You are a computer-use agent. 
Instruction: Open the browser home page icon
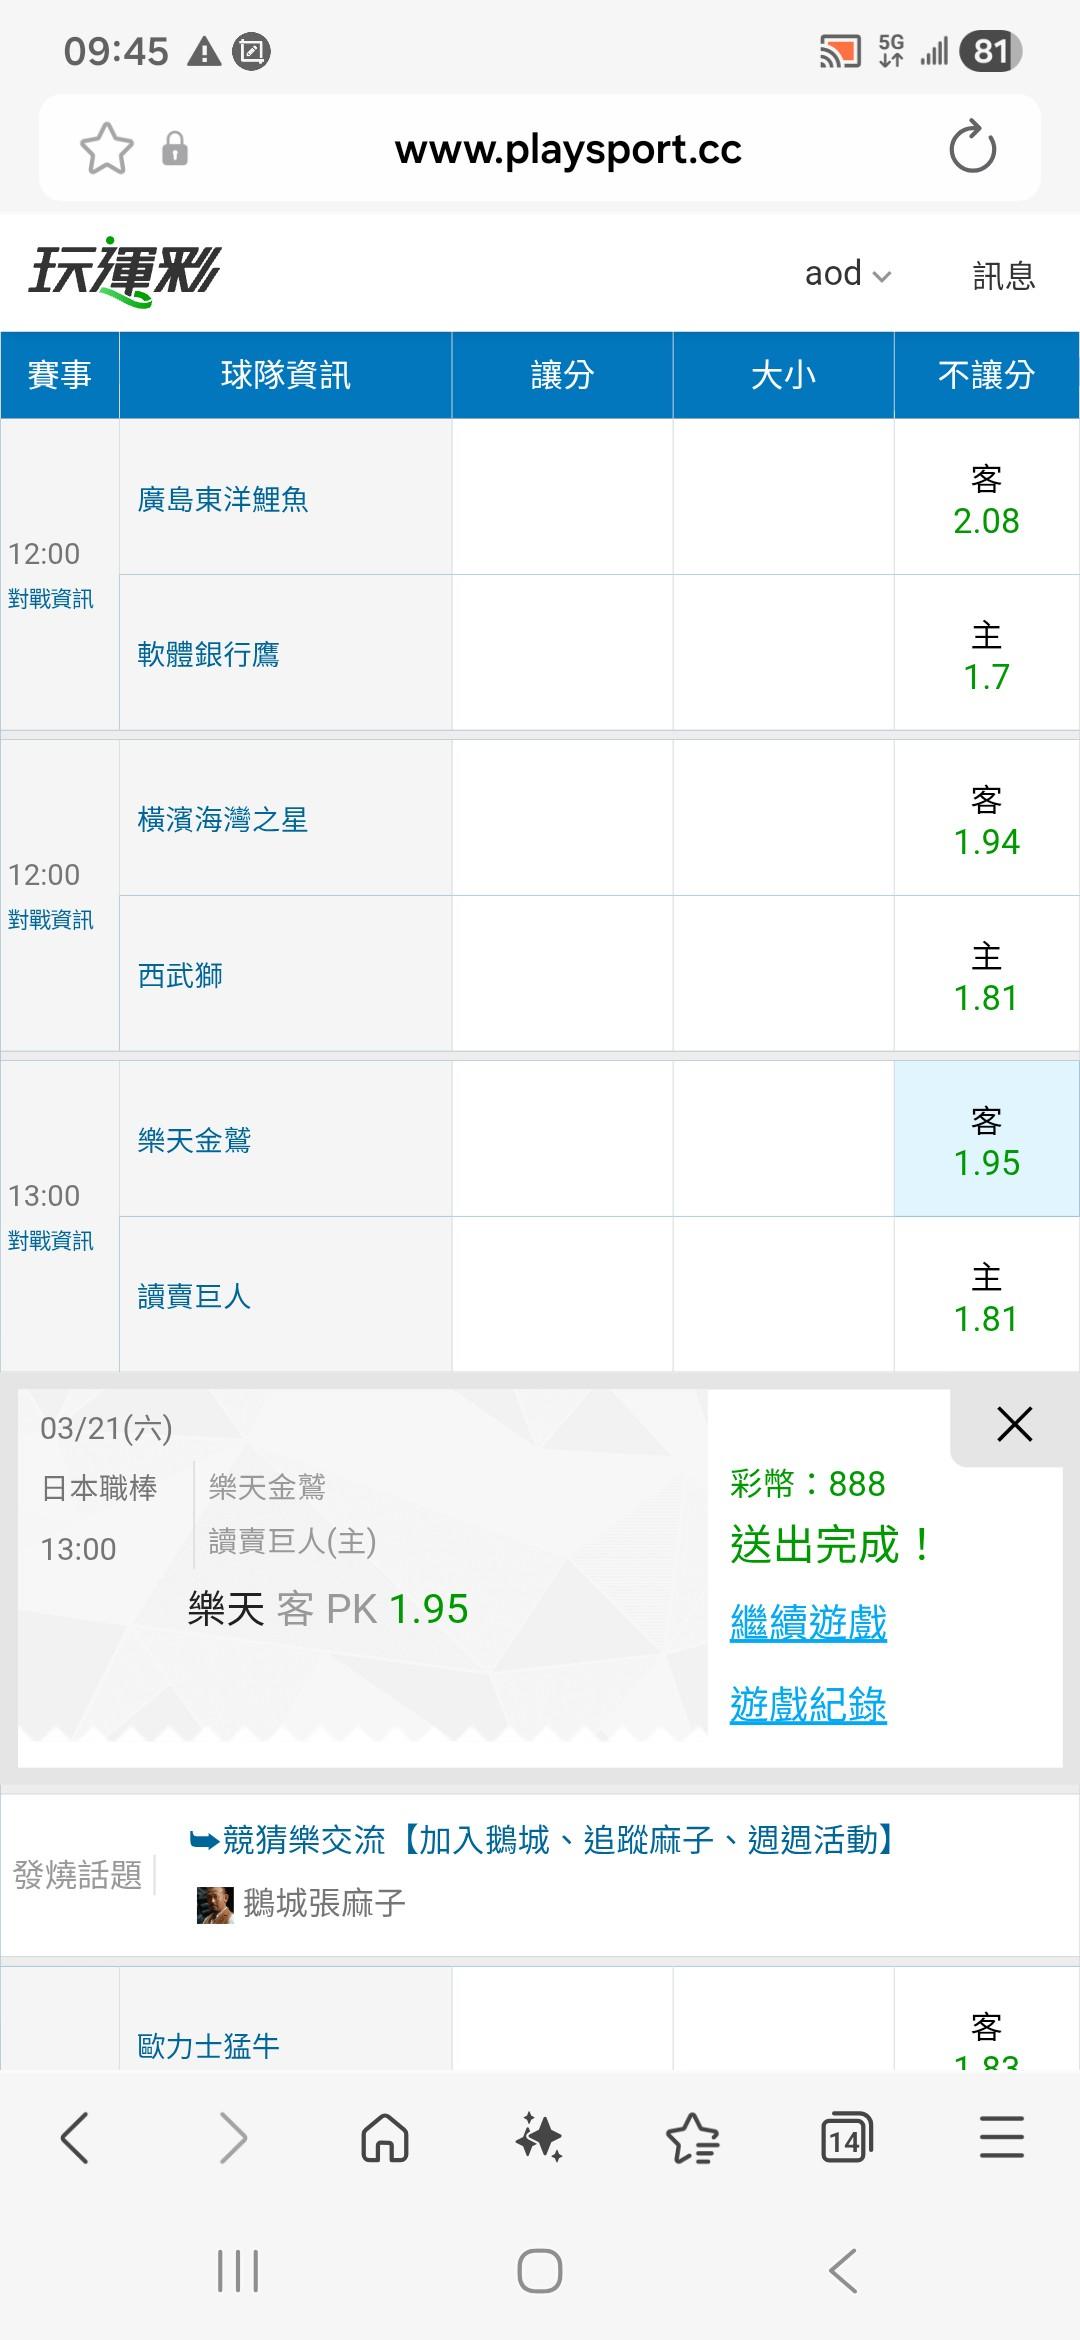(385, 2139)
